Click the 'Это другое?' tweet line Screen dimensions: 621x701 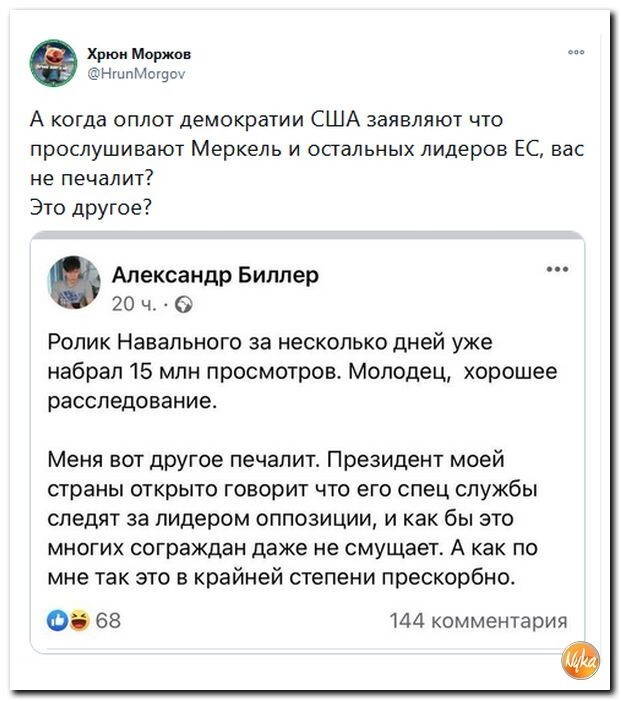(x=91, y=207)
